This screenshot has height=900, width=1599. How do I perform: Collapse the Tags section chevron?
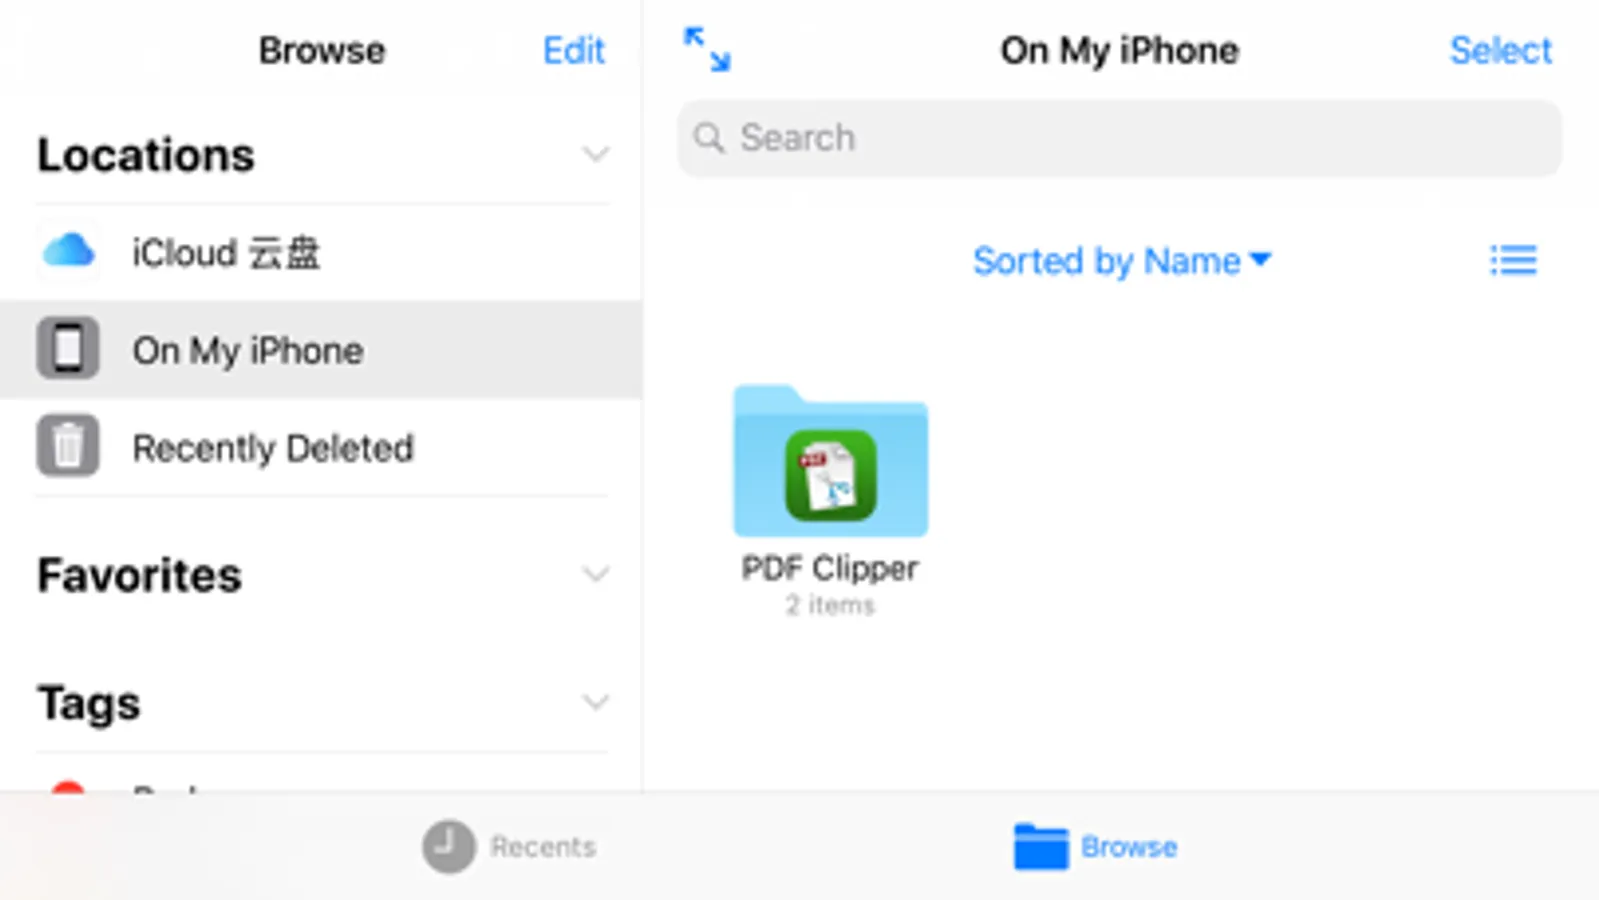pyautogui.click(x=596, y=702)
